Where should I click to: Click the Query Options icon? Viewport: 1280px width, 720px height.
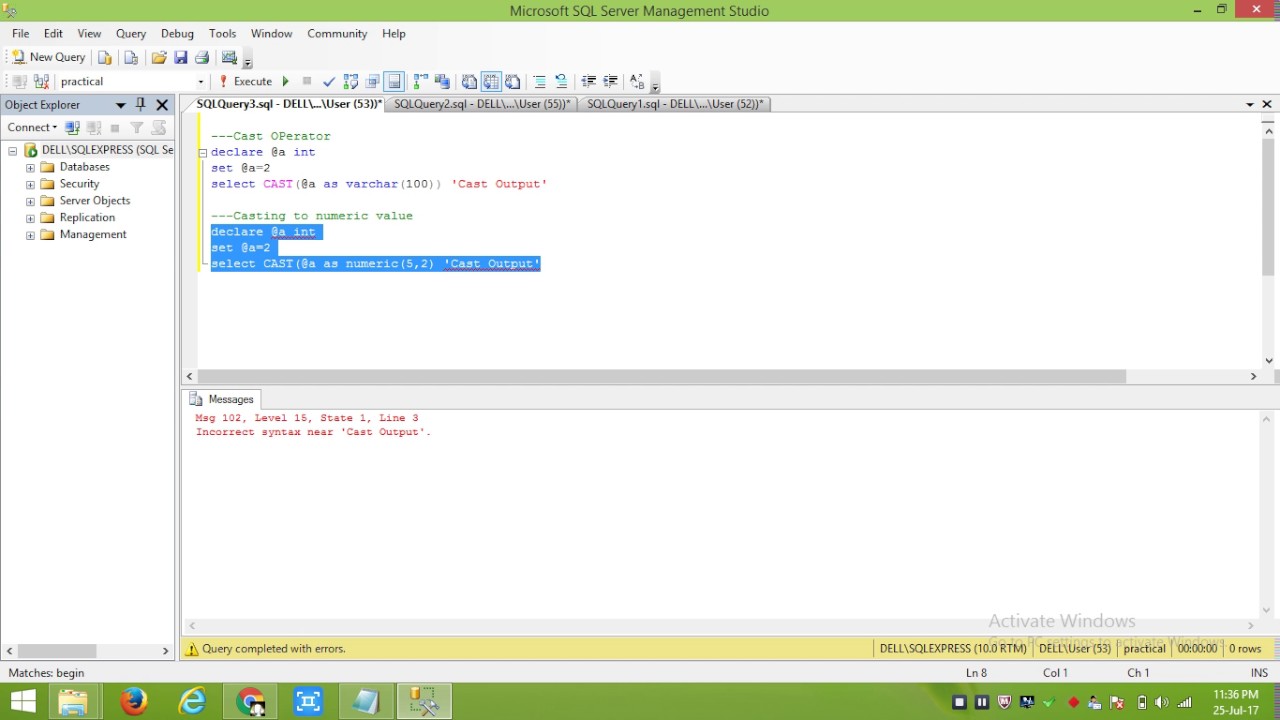coord(373,82)
